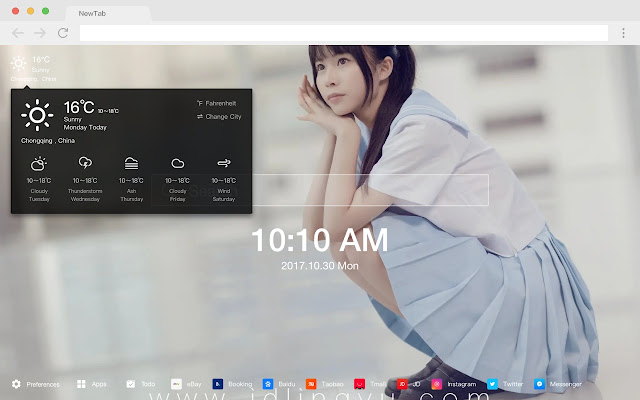
Task: Select the NewTab browser tab
Action: coord(109,13)
